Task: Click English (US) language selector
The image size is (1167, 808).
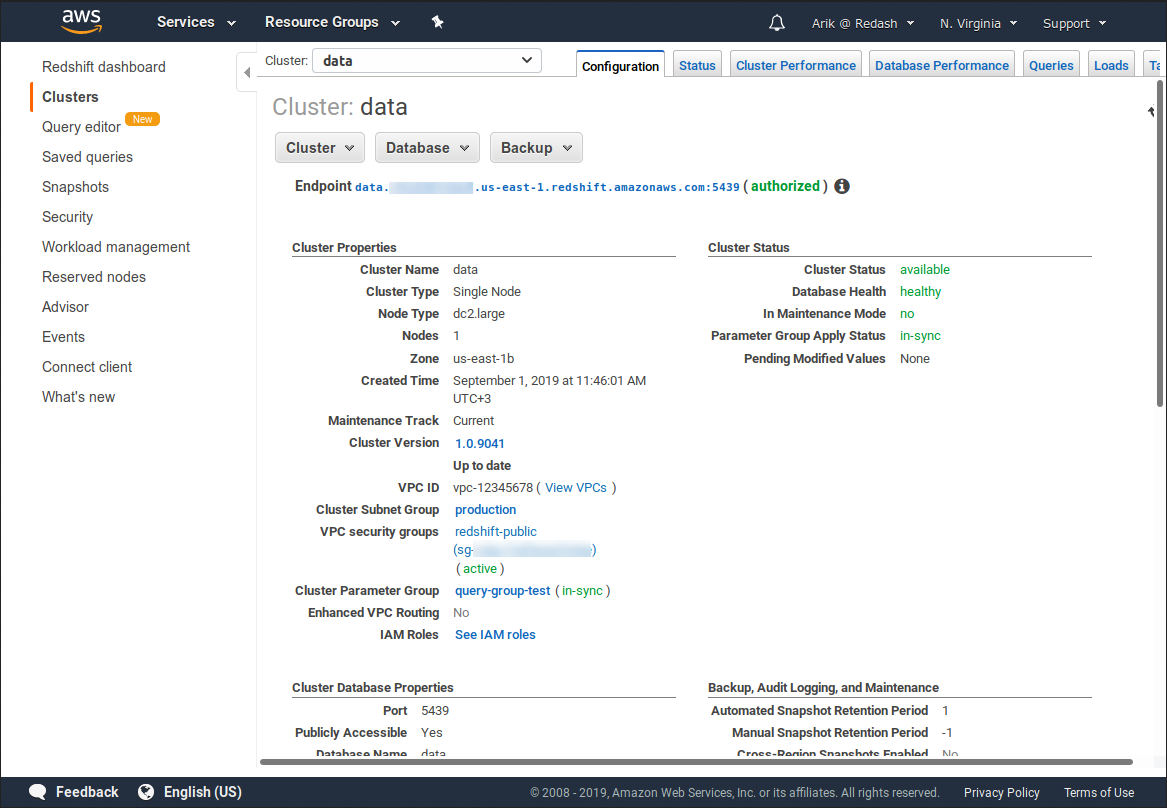Action: pyautogui.click(x=191, y=792)
